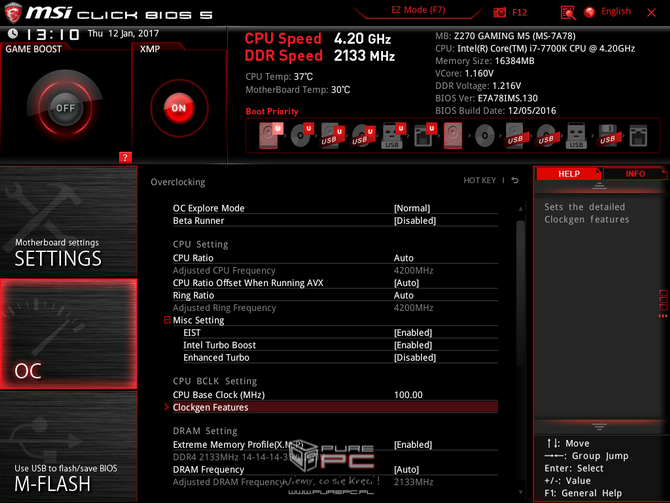The height and width of the screenshot is (503, 670).
Task: Click the screenshot camera icon beside F12
Action: point(500,12)
